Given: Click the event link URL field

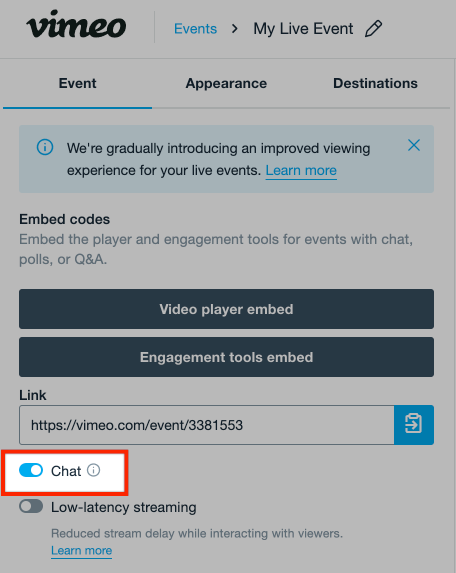Looking at the screenshot, I should click(x=207, y=425).
